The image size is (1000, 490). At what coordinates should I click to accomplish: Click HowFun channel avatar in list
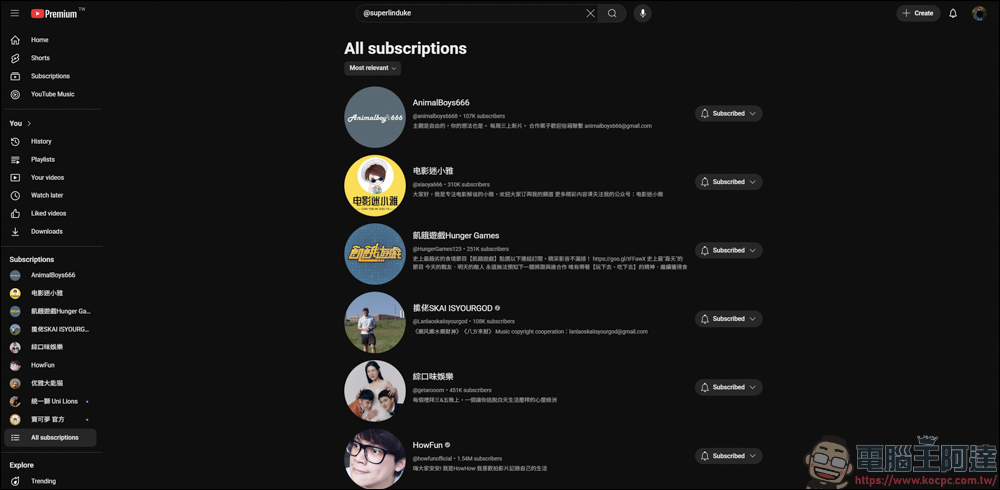click(x=375, y=459)
